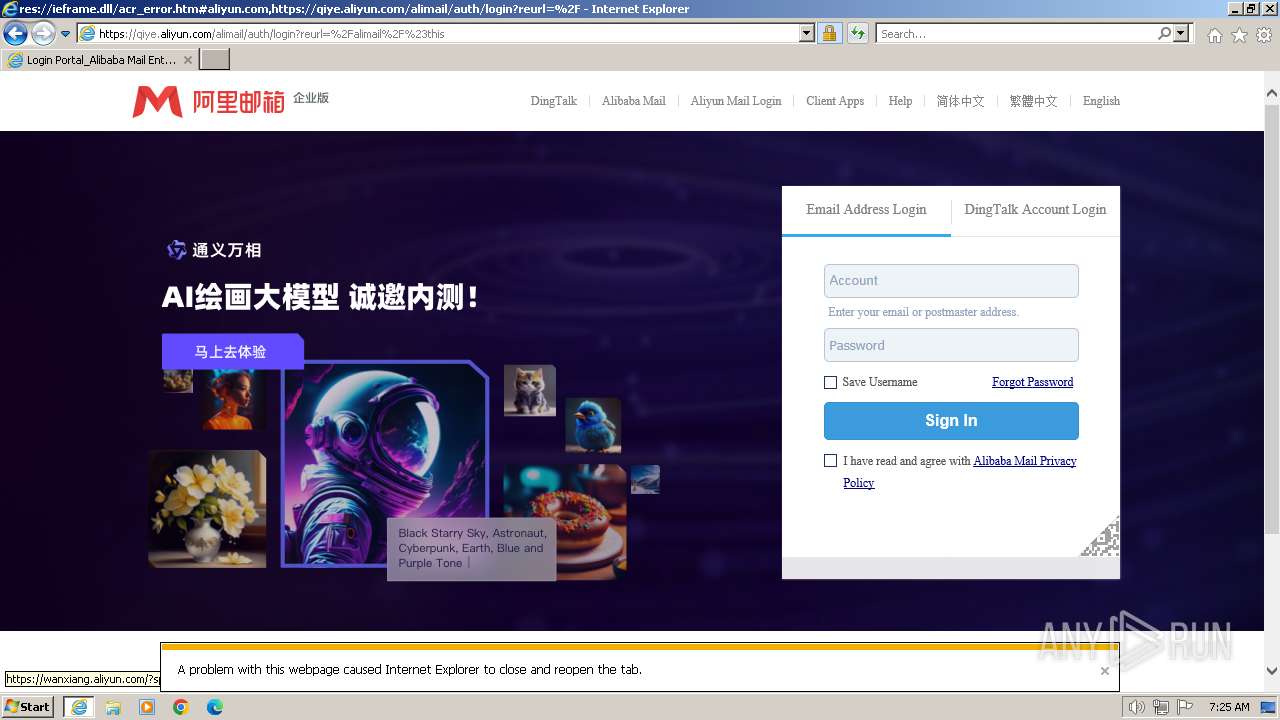Switch language to 简体中文
This screenshot has width=1280, height=720.
tap(960, 101)
